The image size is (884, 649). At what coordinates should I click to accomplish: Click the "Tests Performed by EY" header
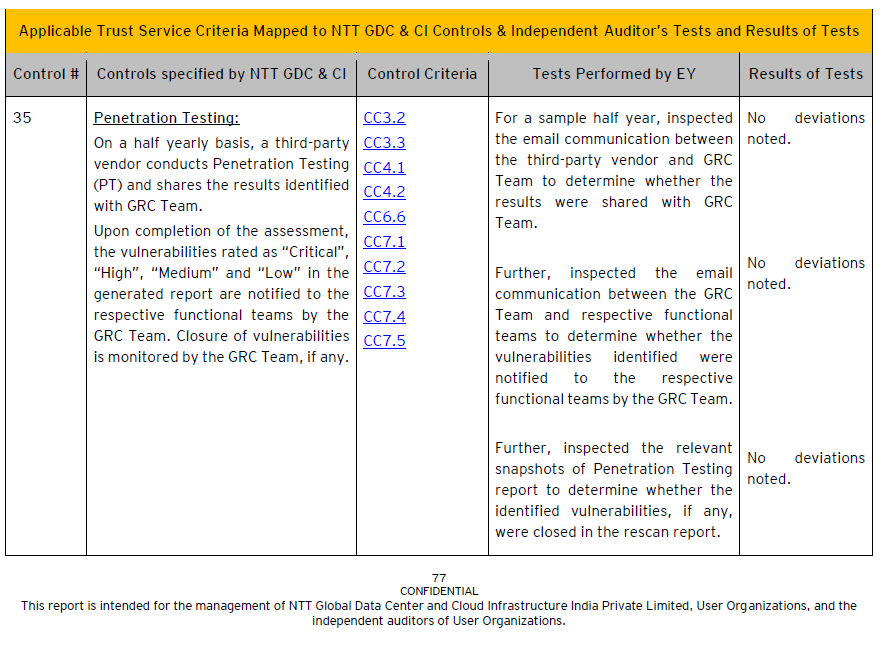[614, 74]
